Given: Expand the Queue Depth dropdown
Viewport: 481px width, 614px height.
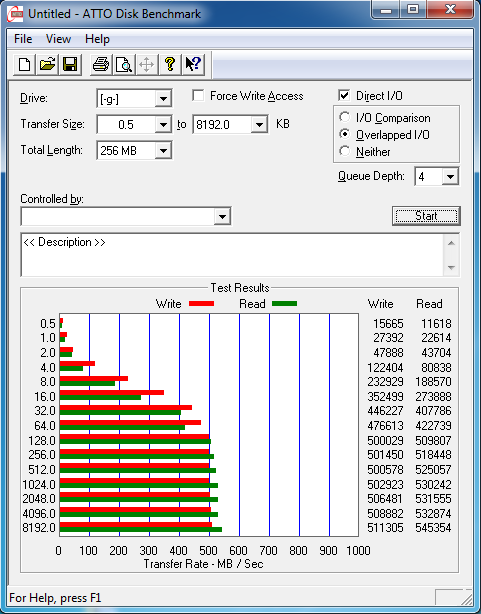Looking at the screenshot, I should [x=450, y=177].
